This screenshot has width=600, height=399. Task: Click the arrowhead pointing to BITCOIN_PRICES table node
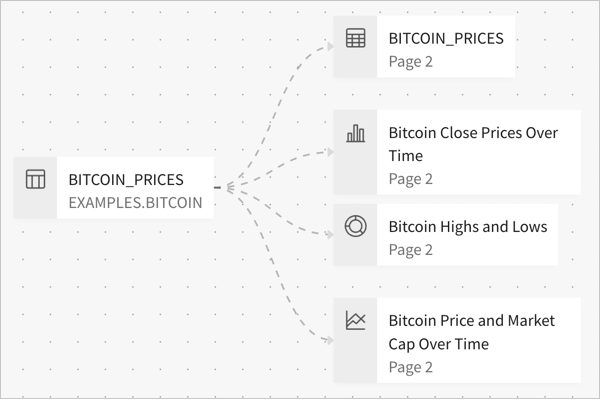330,47
